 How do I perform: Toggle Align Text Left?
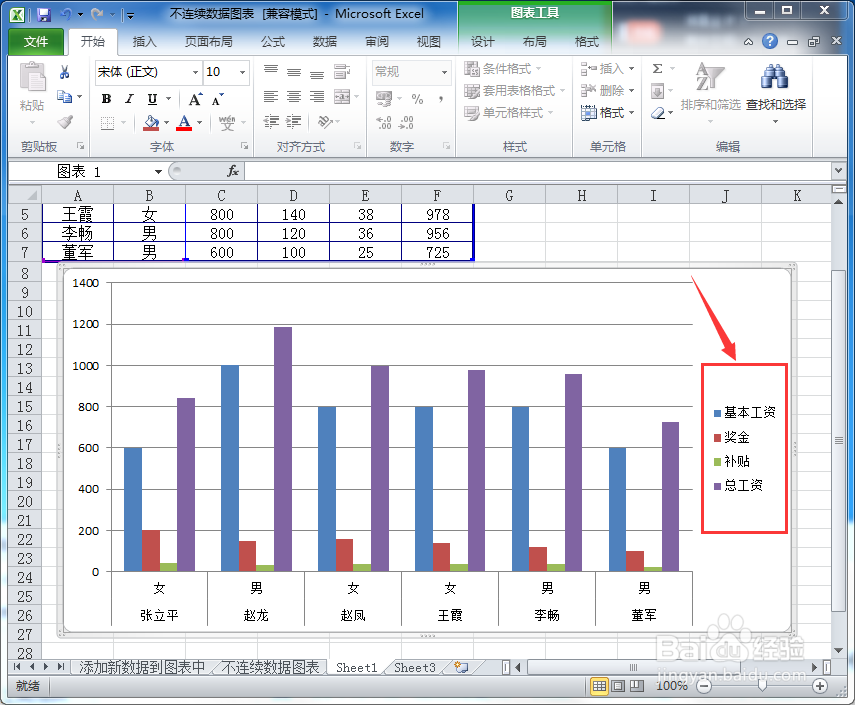(271, 97)
